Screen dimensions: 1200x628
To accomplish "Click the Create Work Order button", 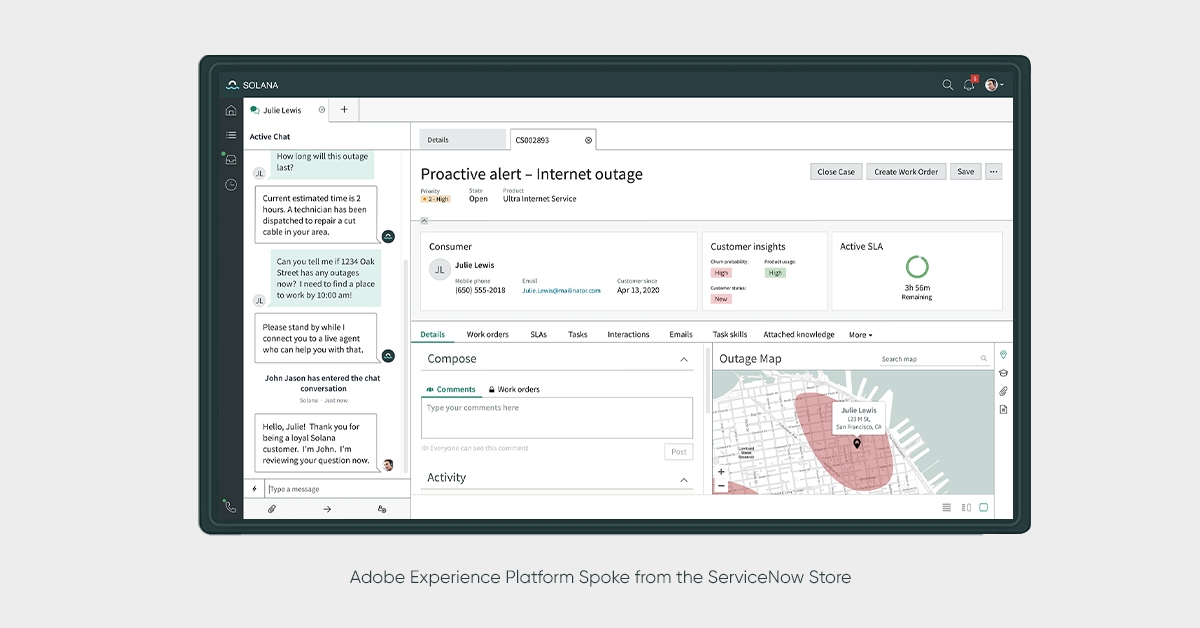I will click(906, 171).
